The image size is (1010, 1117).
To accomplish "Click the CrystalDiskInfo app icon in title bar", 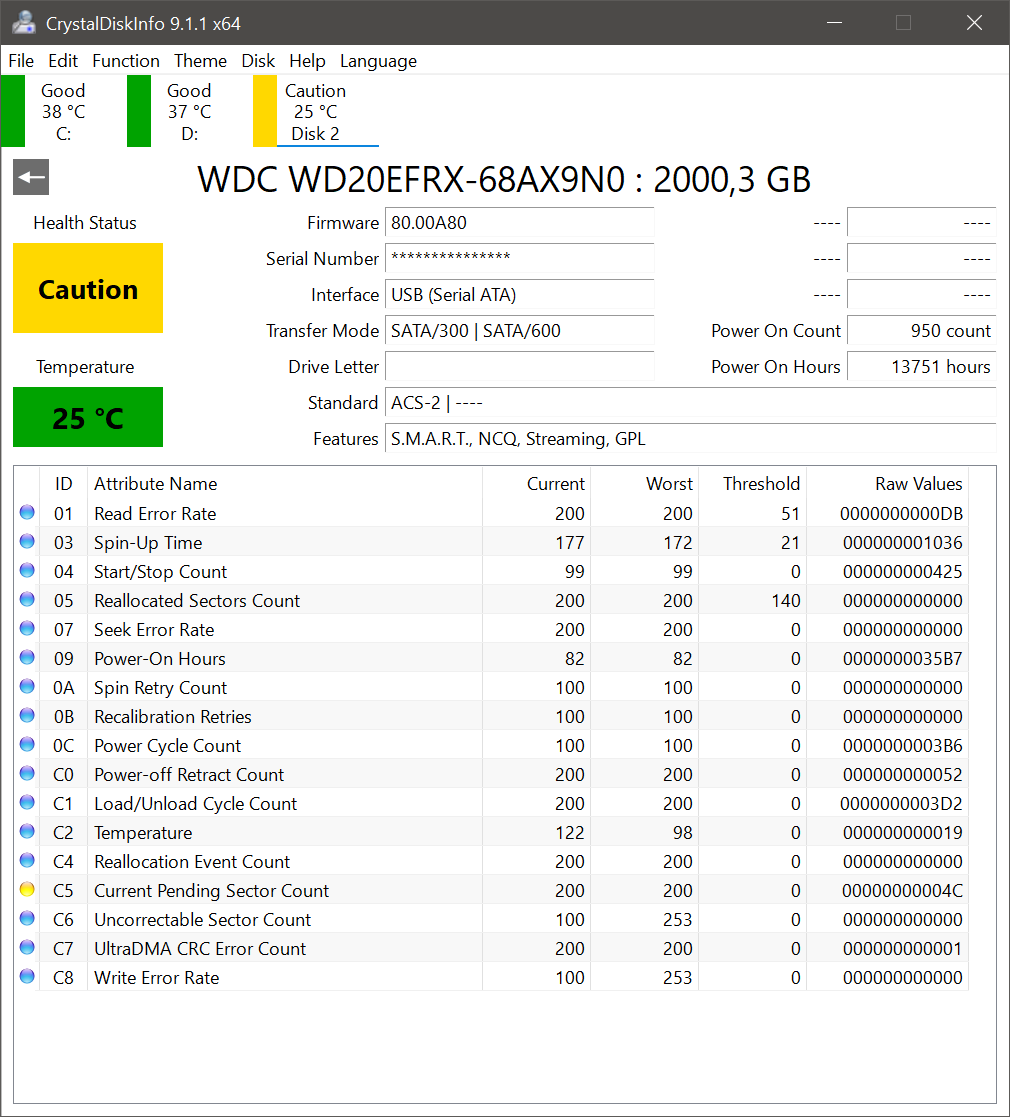I will pos(24,23).
